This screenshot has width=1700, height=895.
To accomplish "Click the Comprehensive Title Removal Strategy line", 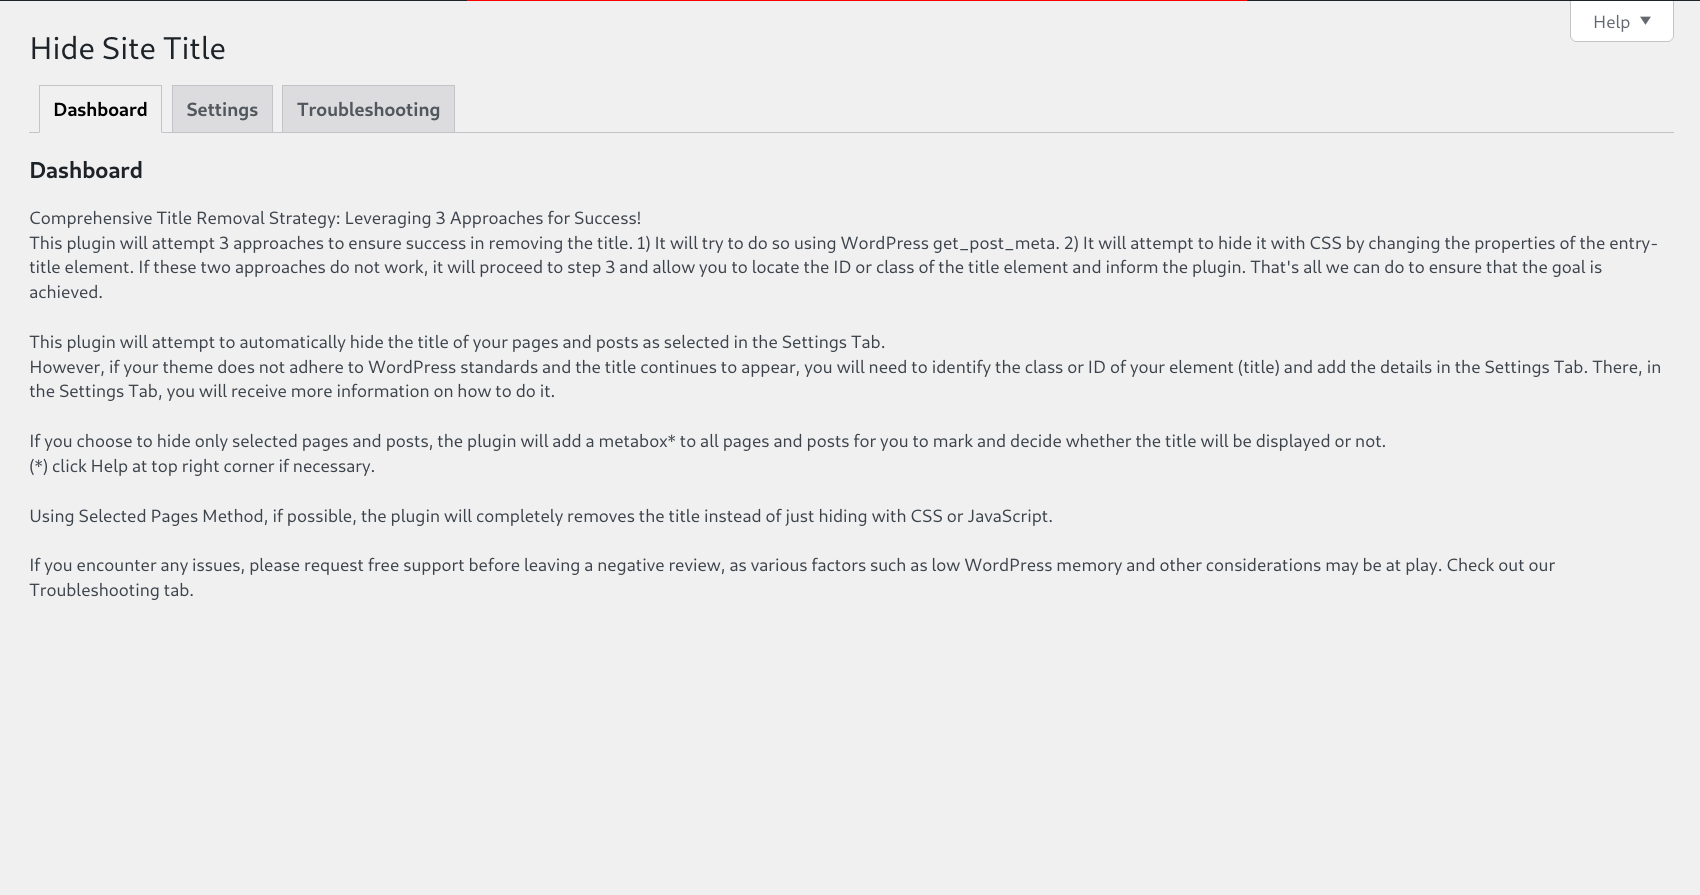I will point(335,218).
